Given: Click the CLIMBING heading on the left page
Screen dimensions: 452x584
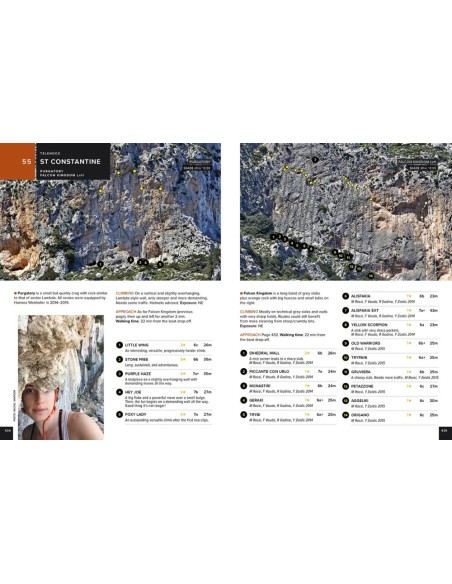Looking at the screenshot, I should click(125, 293).
